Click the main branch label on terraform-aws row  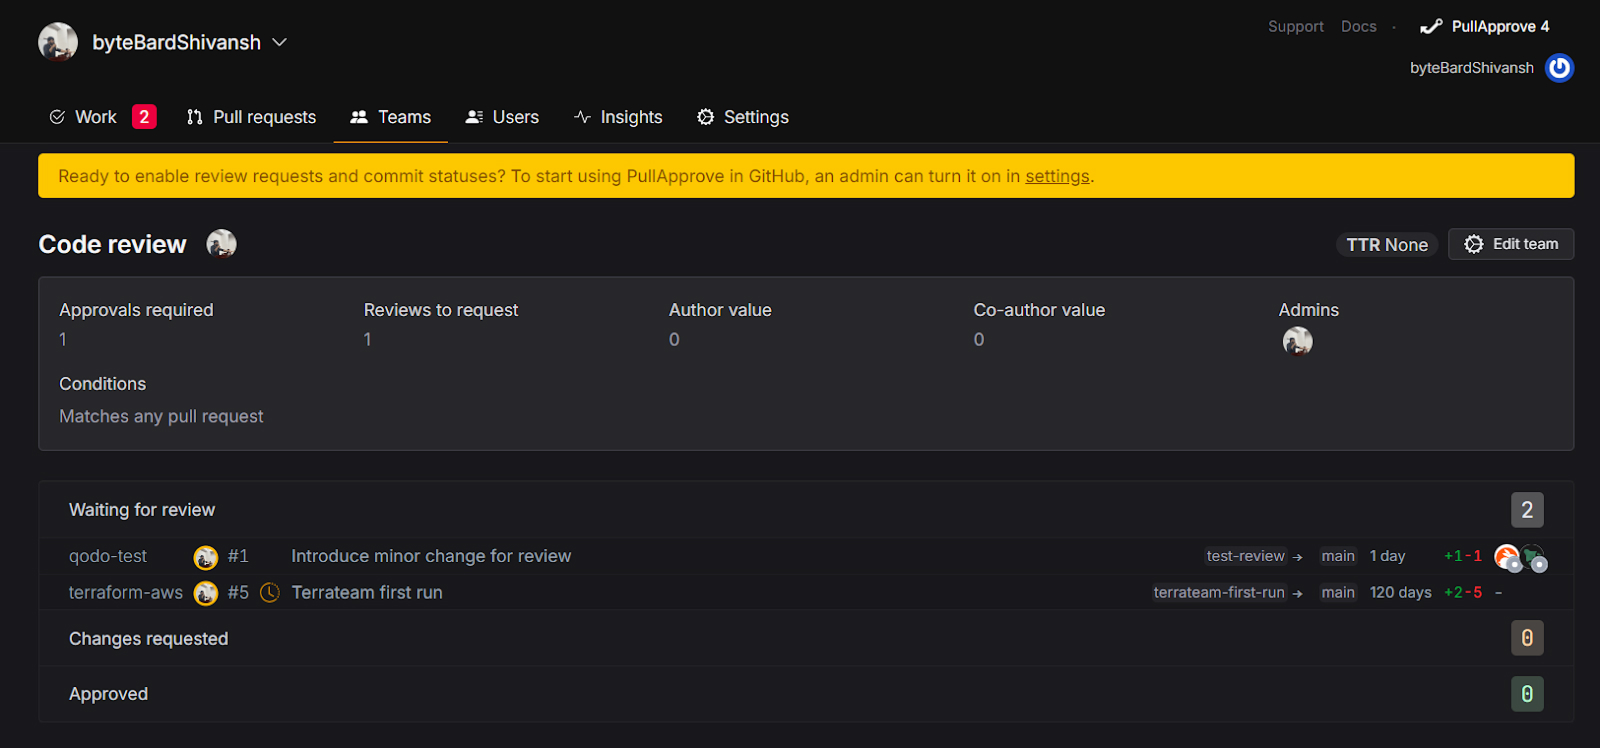point(1338,593)
